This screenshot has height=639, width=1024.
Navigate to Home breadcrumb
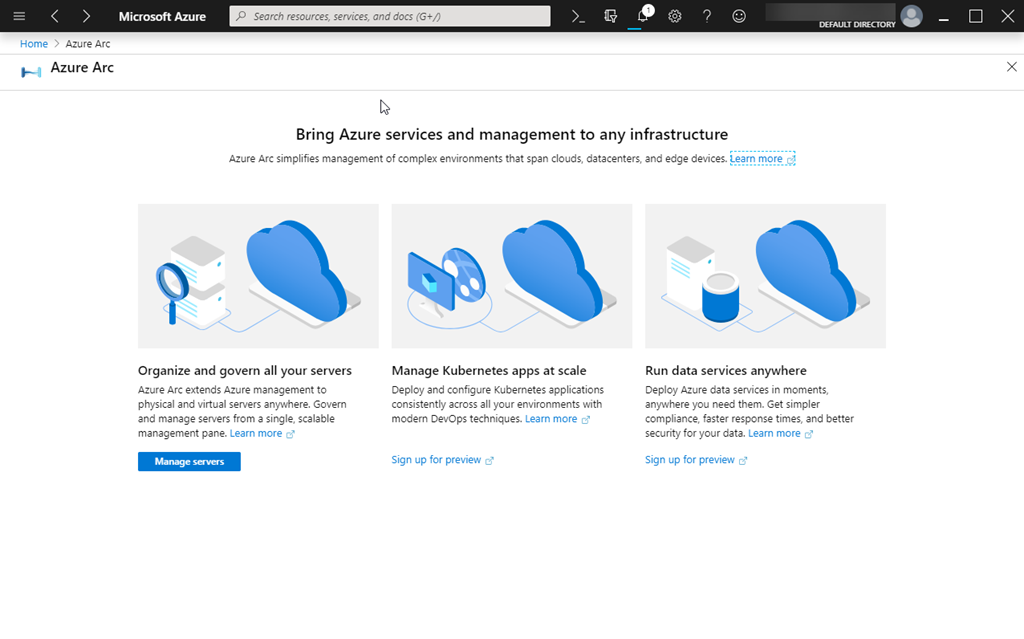click(x=34, y=44)
